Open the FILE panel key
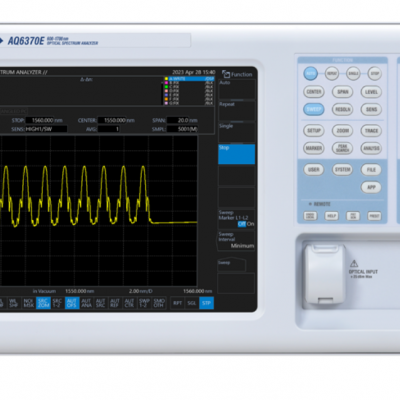 tap(371, 170)
